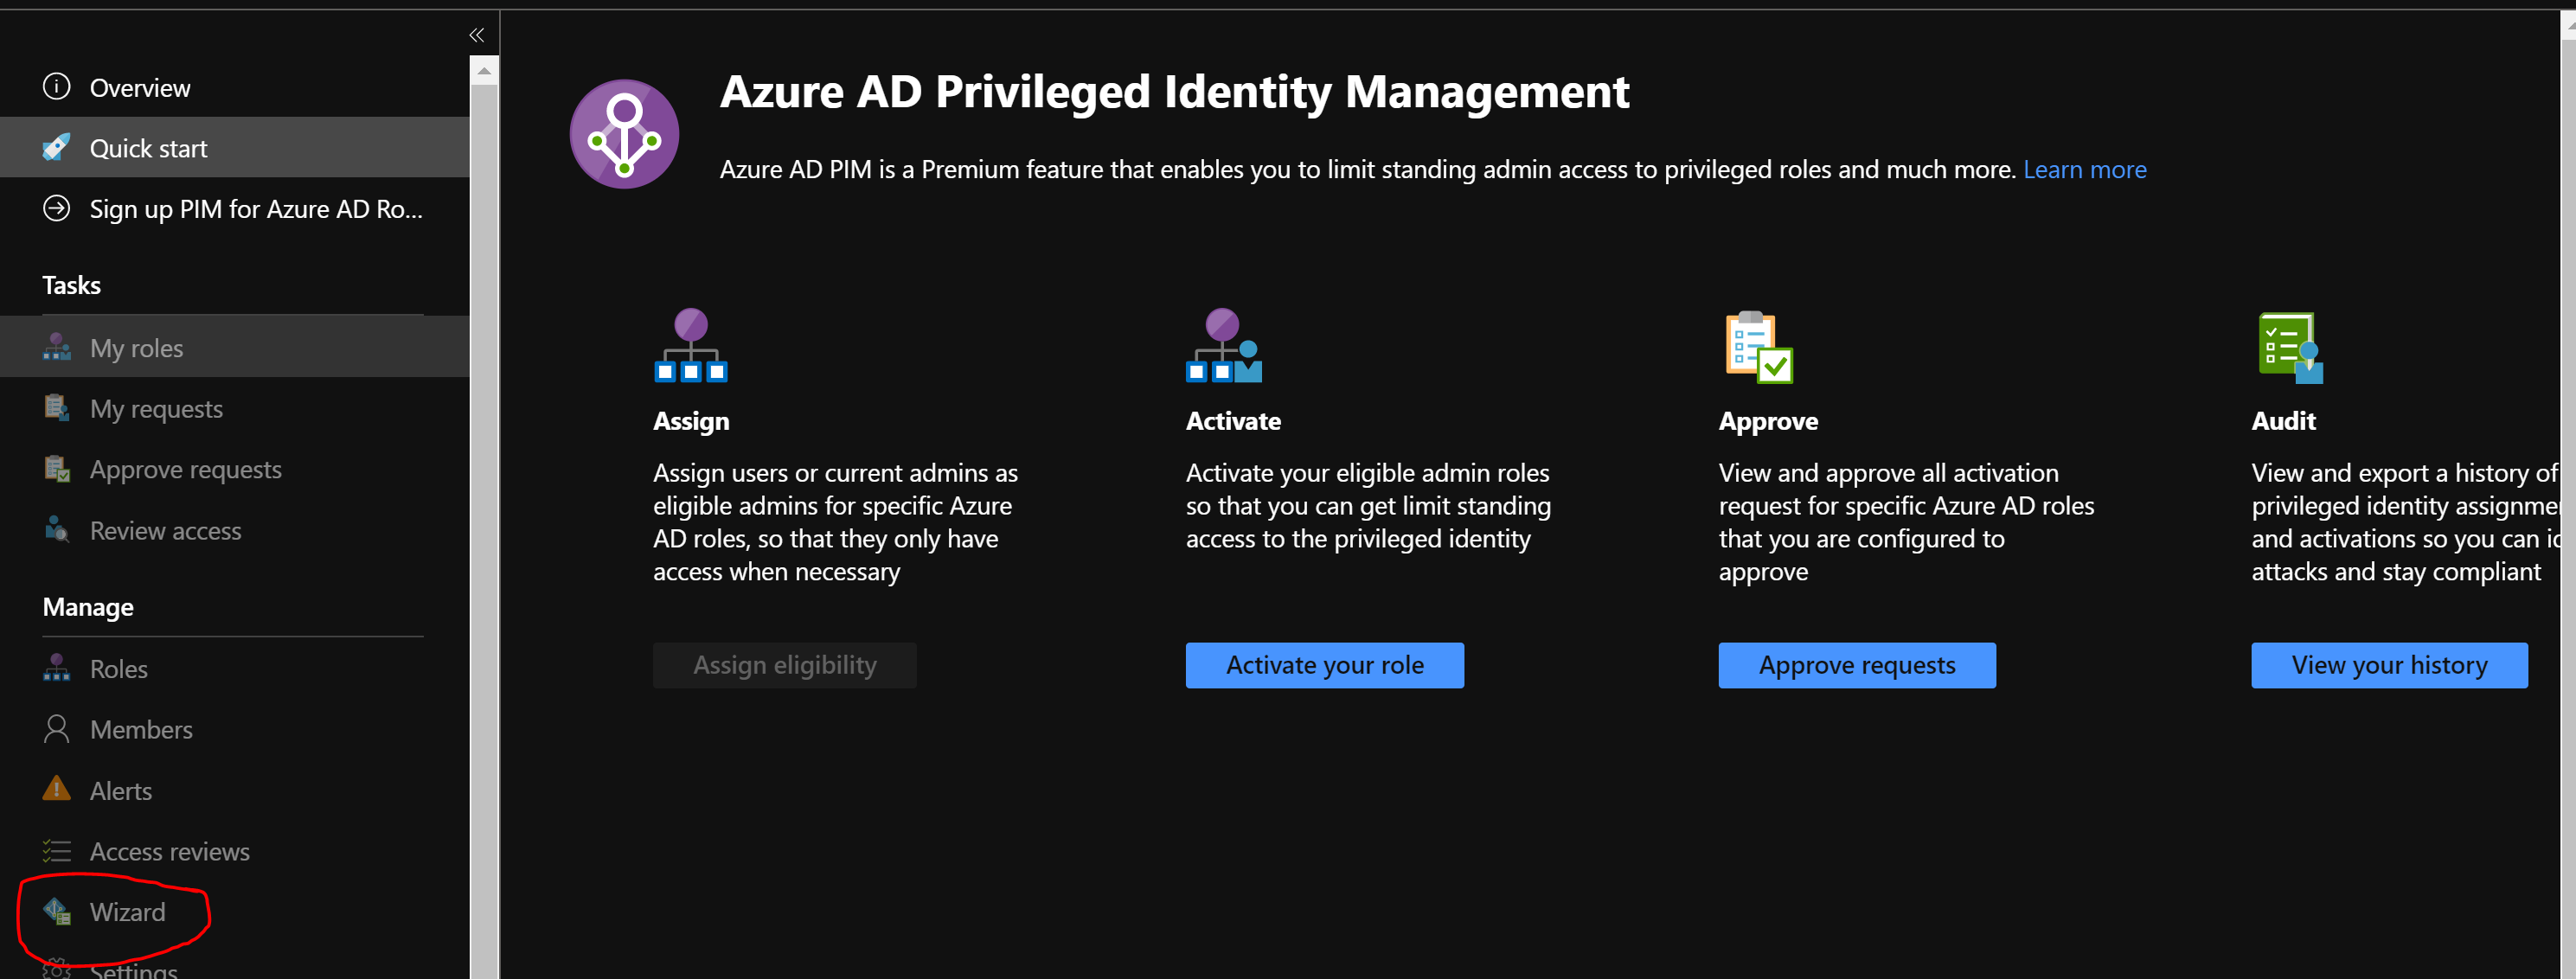The image size is (2576, 979).
Task: Open My roles in Tasks menu
Action: tap(137, 348)
